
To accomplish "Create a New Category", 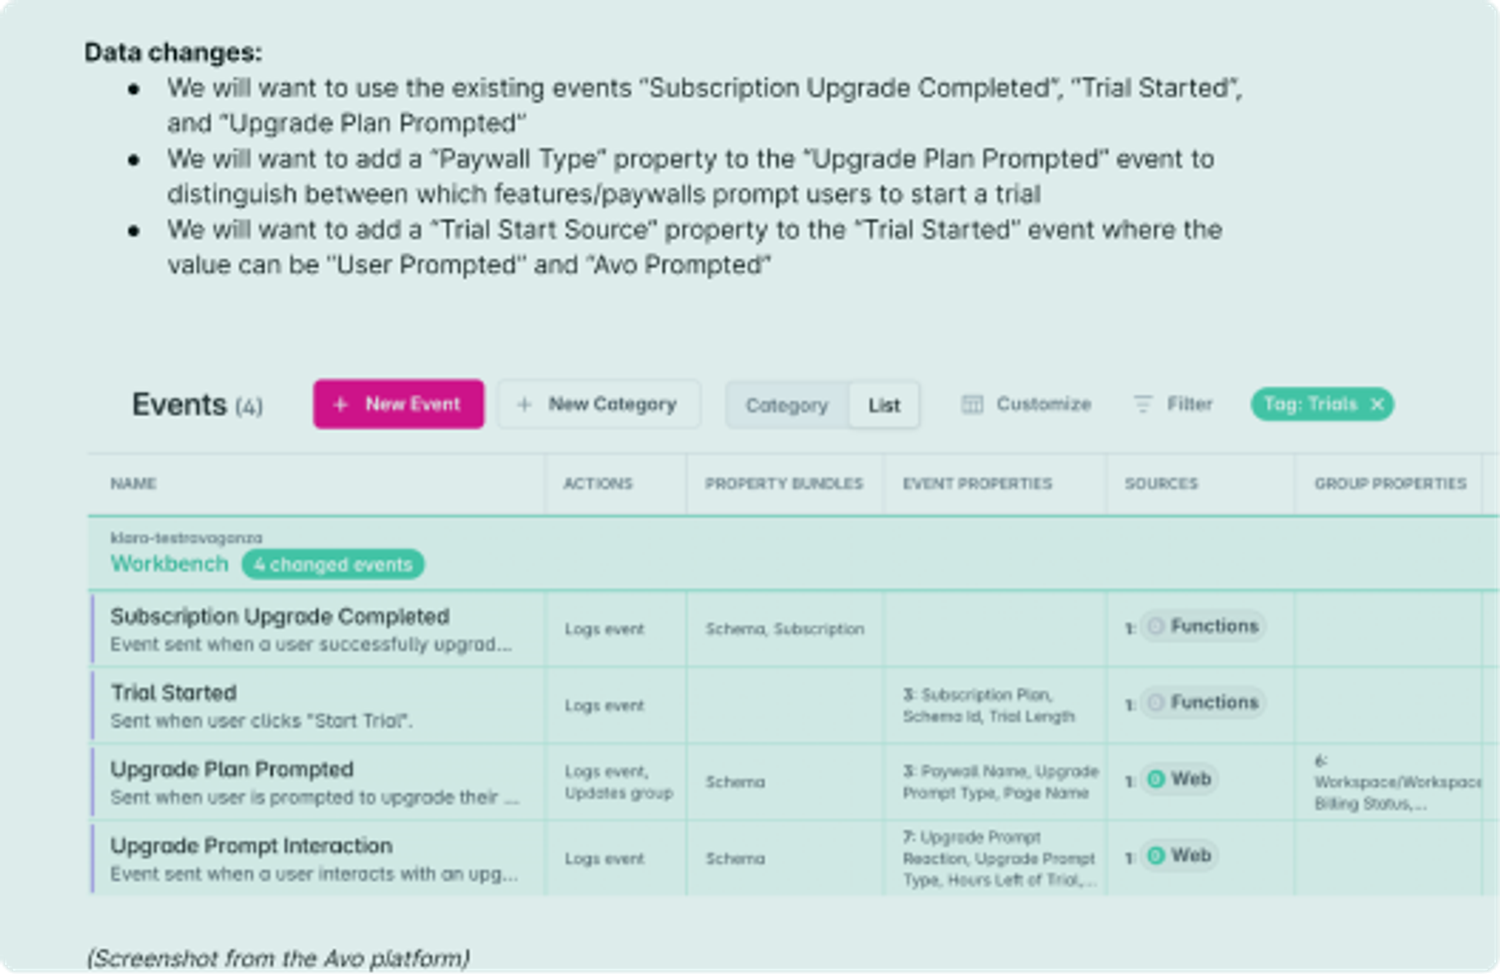I will point(598,404).
